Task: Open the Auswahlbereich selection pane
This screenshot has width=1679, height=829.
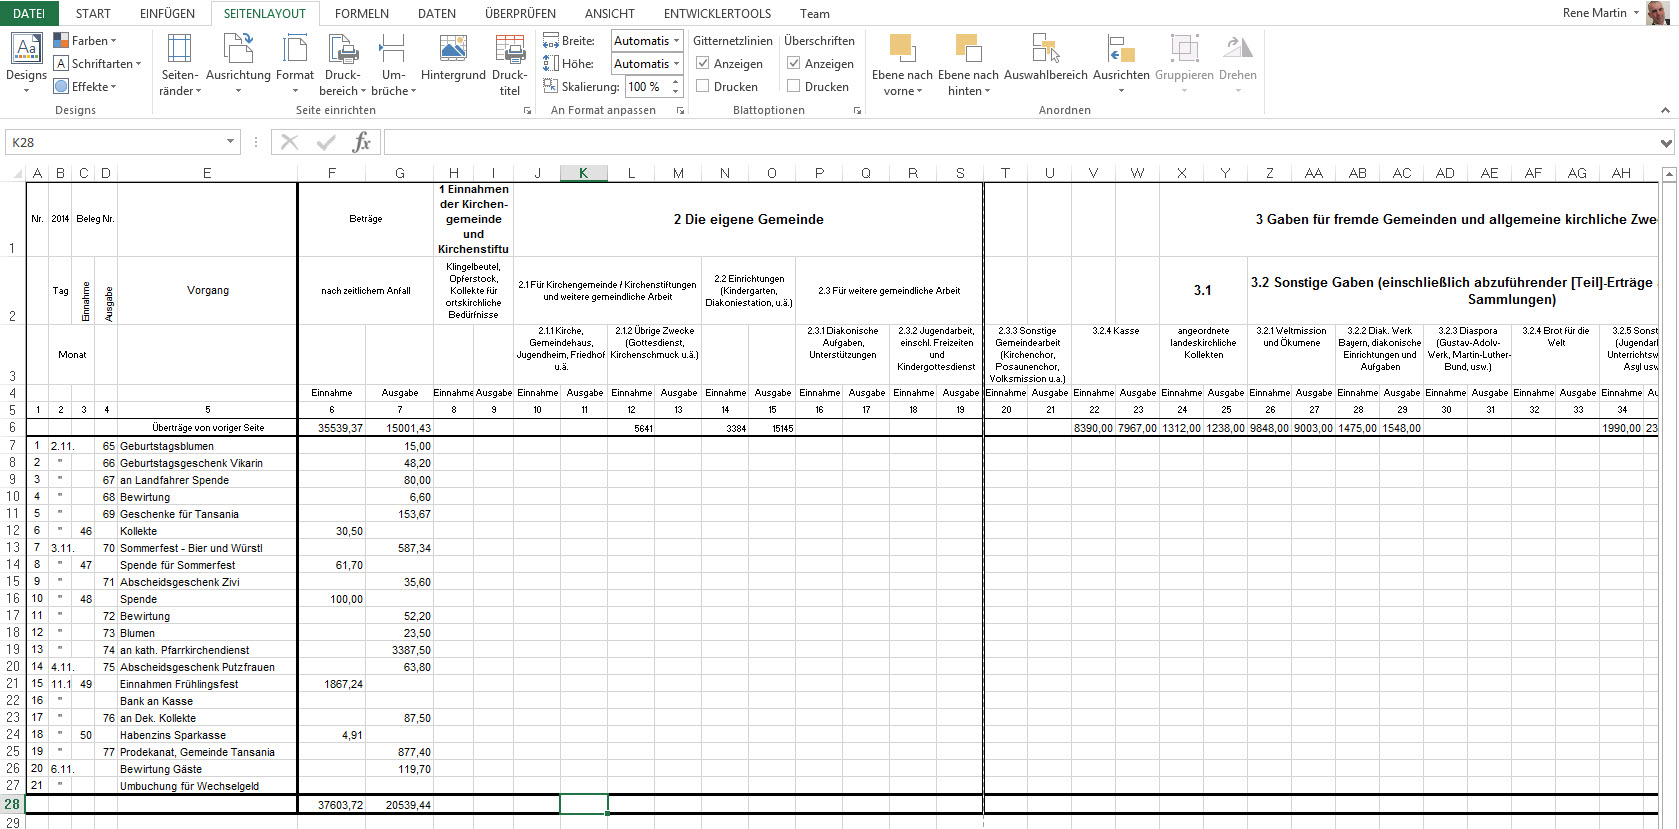Action: [x=1045, y=50]
